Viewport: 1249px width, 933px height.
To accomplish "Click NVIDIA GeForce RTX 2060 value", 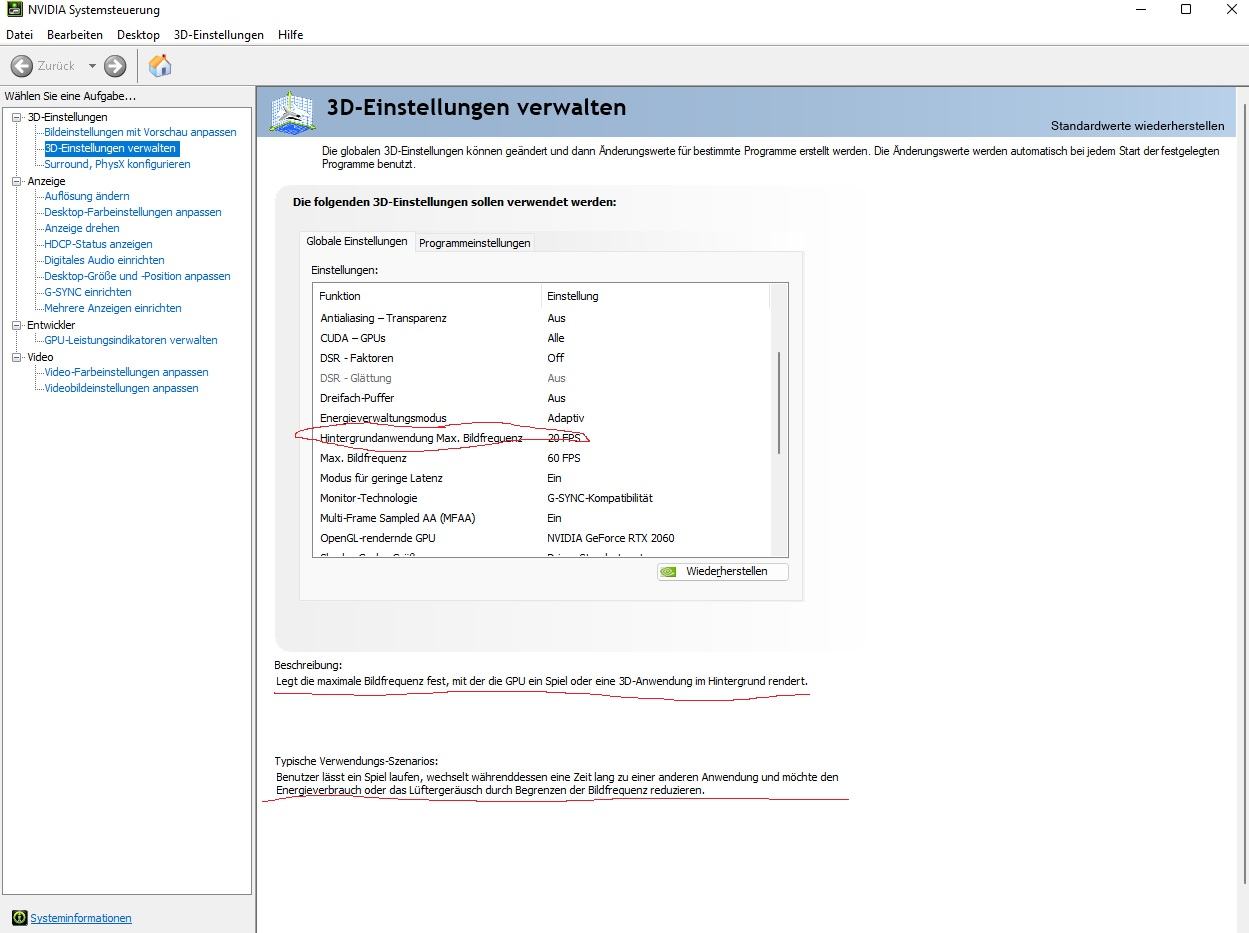I will [611, 538].
